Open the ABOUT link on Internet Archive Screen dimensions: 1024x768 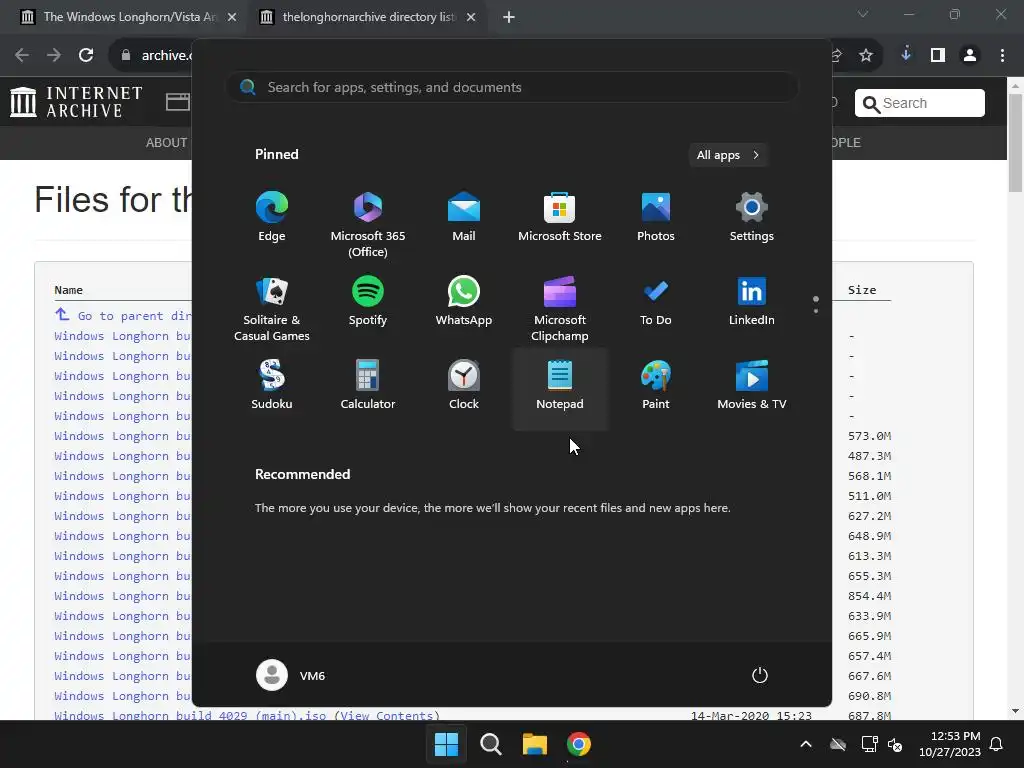pyautogui.click(x=167, y=142)
